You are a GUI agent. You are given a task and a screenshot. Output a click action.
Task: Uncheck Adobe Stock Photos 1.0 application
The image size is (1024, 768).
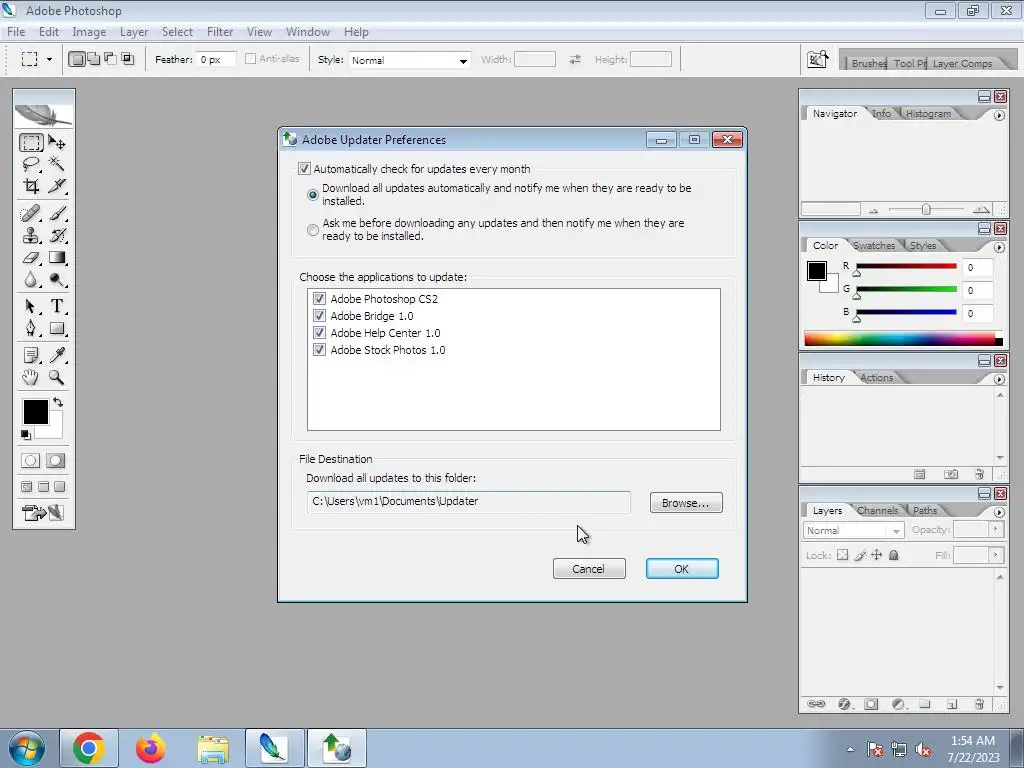tap(319, 349)
